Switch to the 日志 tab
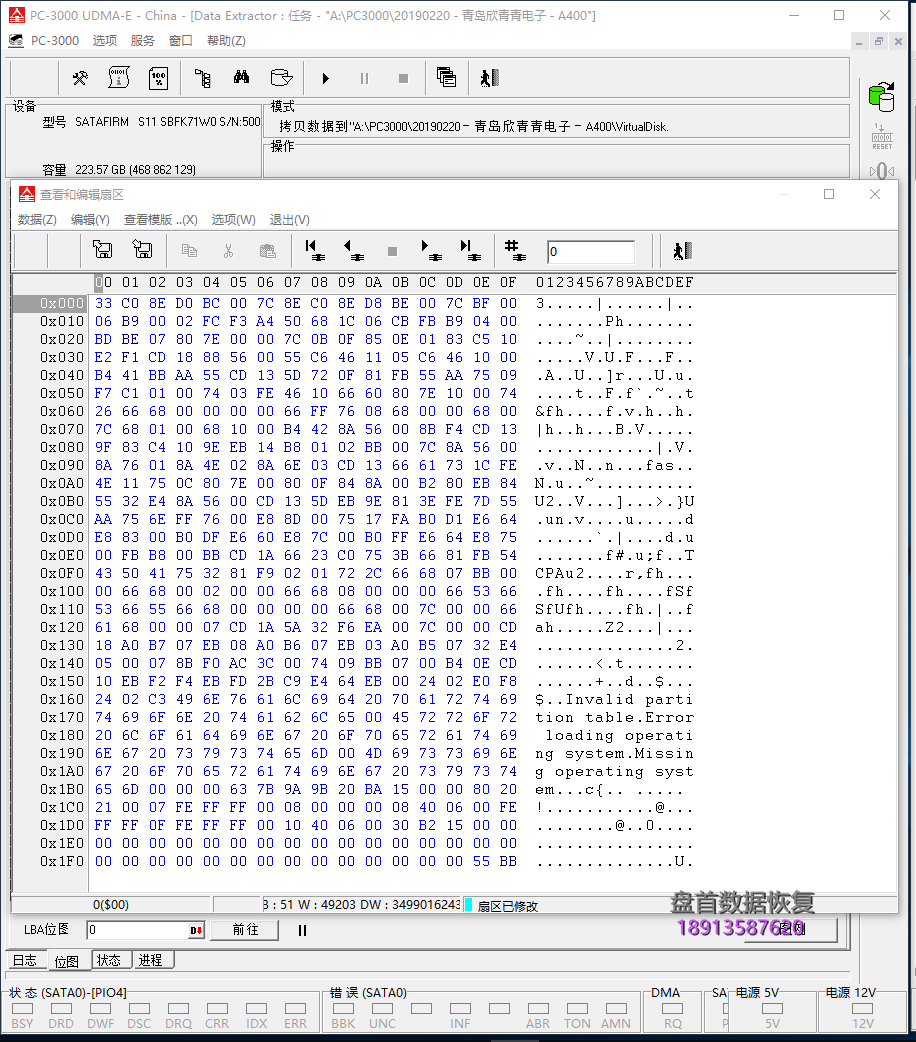This screenshot has height=1042, width=916. (x=25, y=960)
